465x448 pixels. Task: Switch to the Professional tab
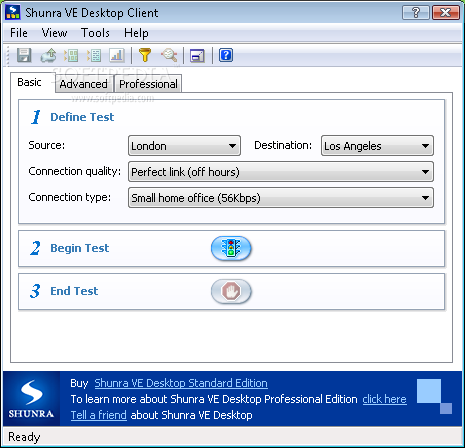pyautogui.click(x=148, y=84)
